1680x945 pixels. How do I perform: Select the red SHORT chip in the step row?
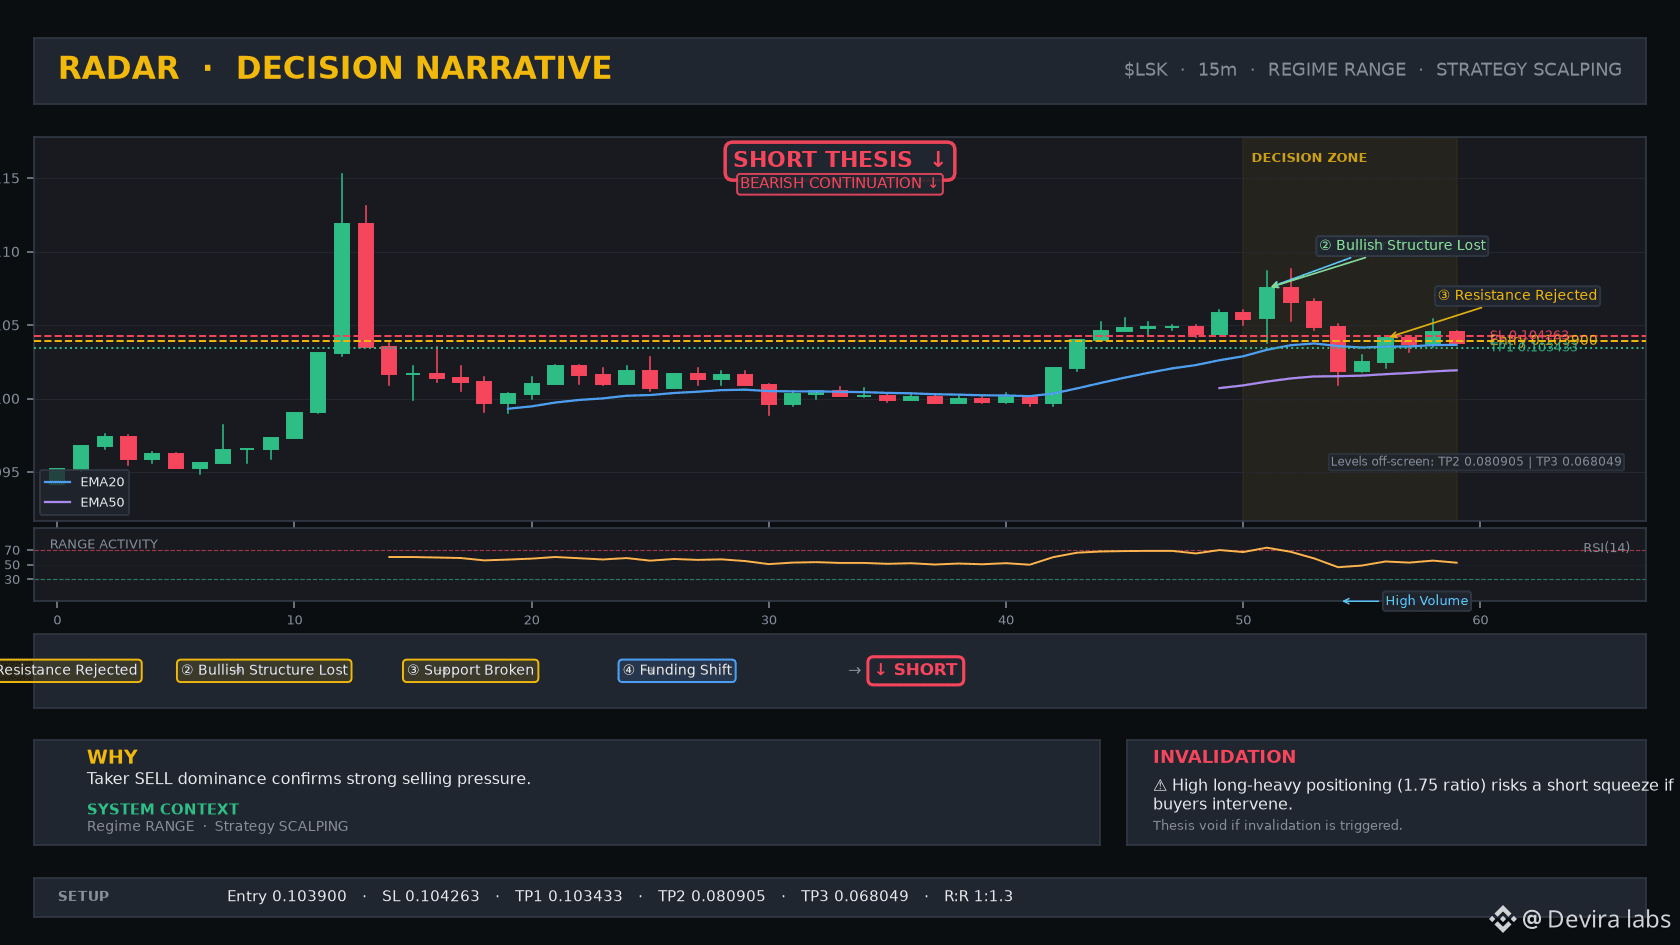click(916, 670)
